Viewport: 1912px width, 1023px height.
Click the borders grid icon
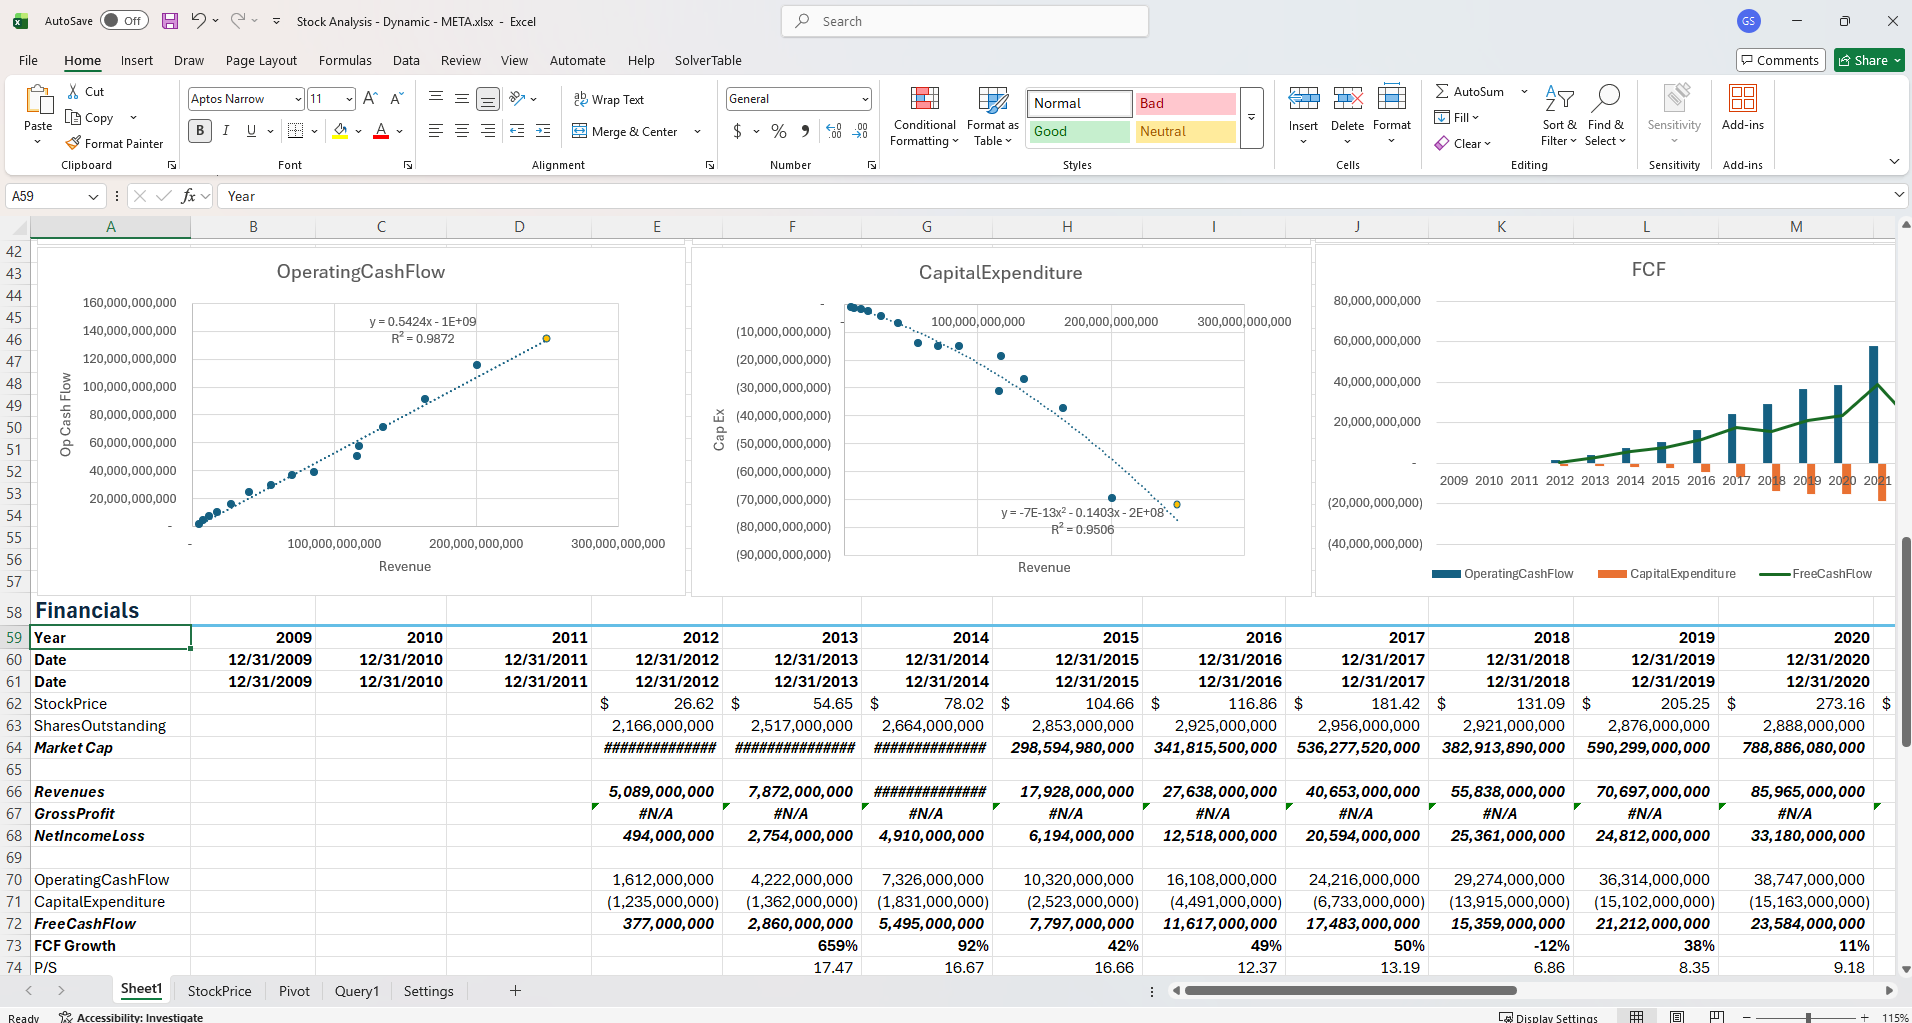pos(295,131)
